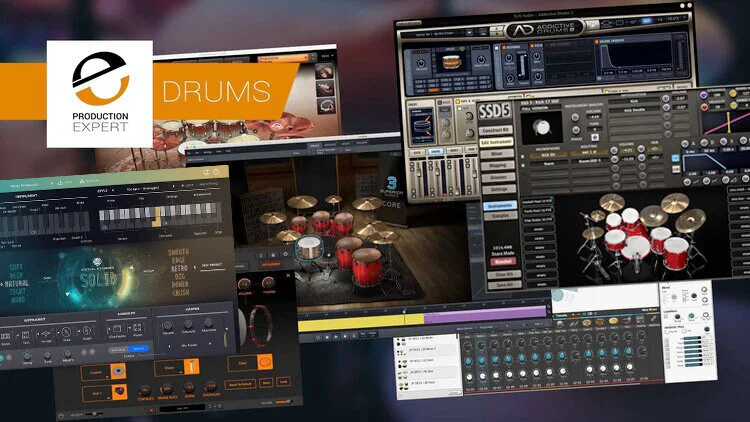Switch to Master in Solid's output toggle
The width and height of the screenshot is (750, 422).
click(x=139, y=349)
